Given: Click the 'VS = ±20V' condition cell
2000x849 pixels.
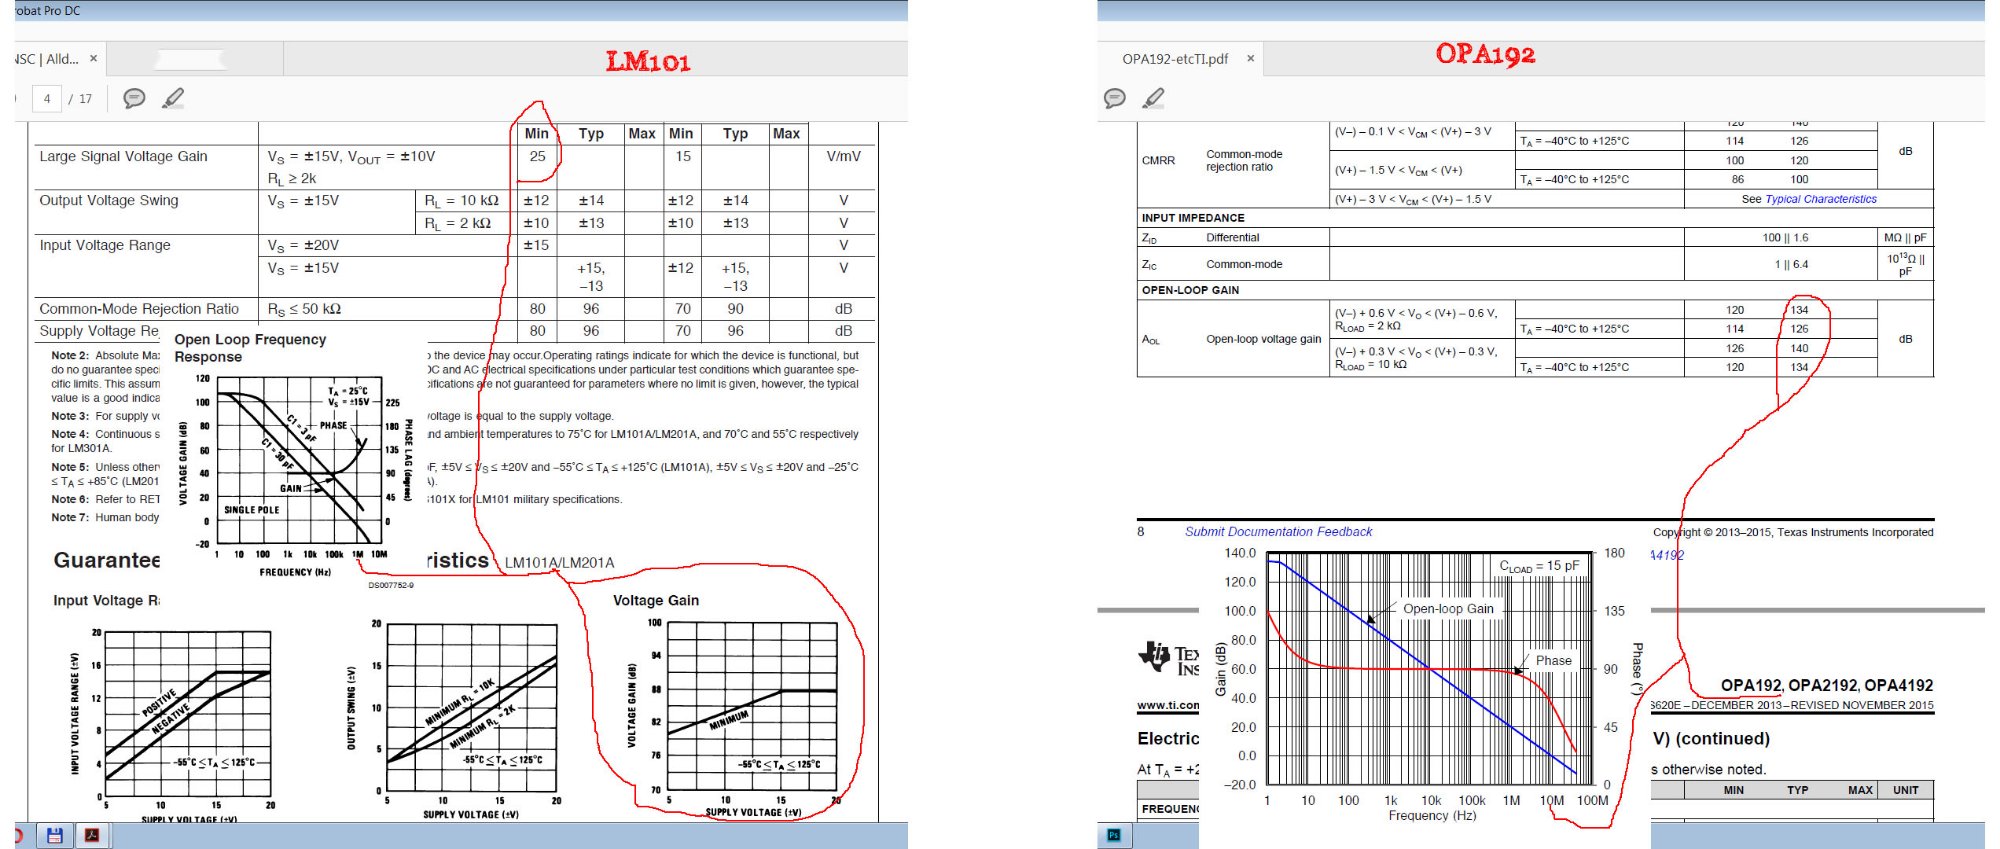Looking at the screenshot, I should [x=303, y=246].
